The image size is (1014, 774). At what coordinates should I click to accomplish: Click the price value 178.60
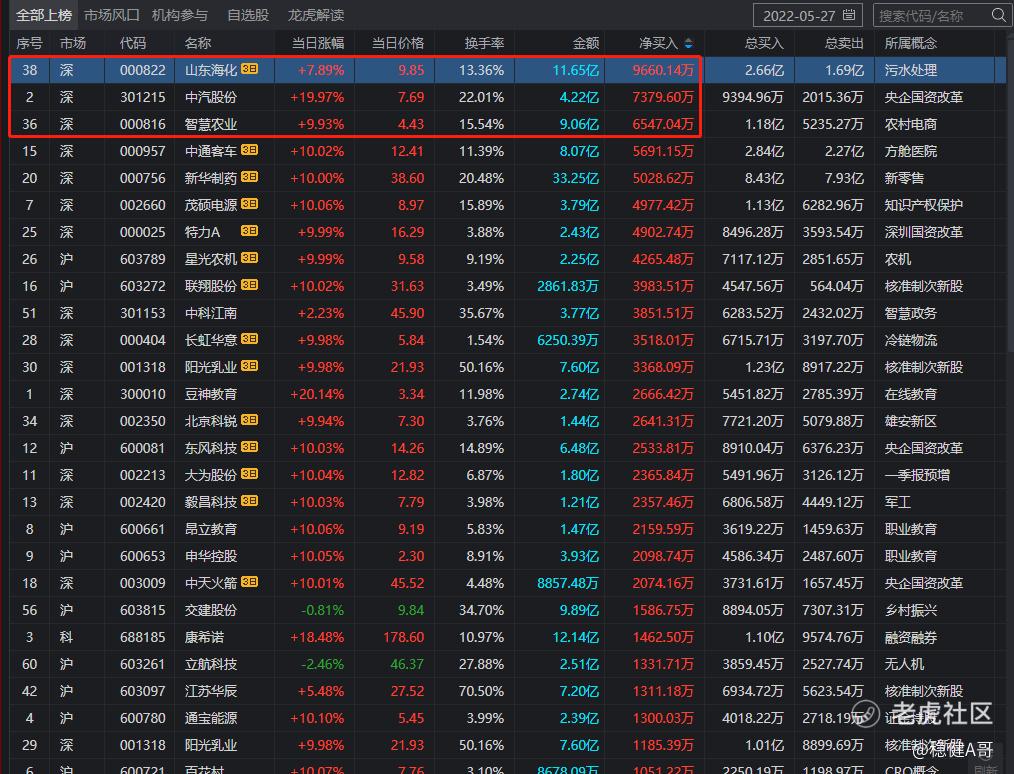click(404, 638)
